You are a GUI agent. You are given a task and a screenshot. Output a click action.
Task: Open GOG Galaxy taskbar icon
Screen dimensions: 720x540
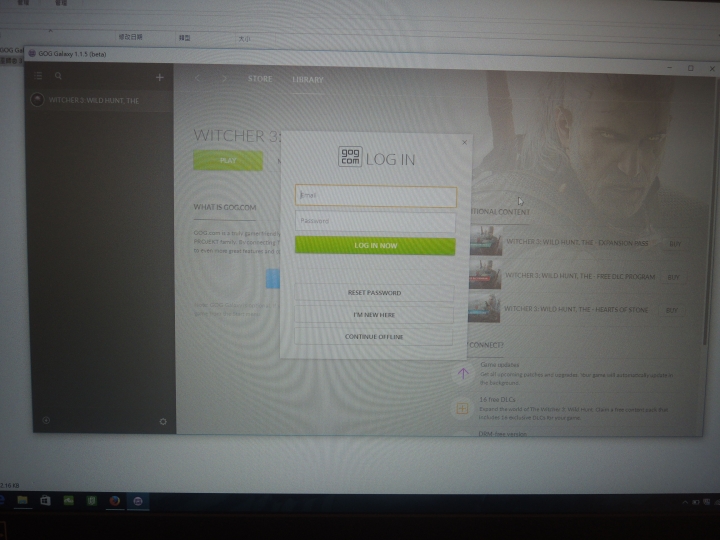[x=138, y=501]
